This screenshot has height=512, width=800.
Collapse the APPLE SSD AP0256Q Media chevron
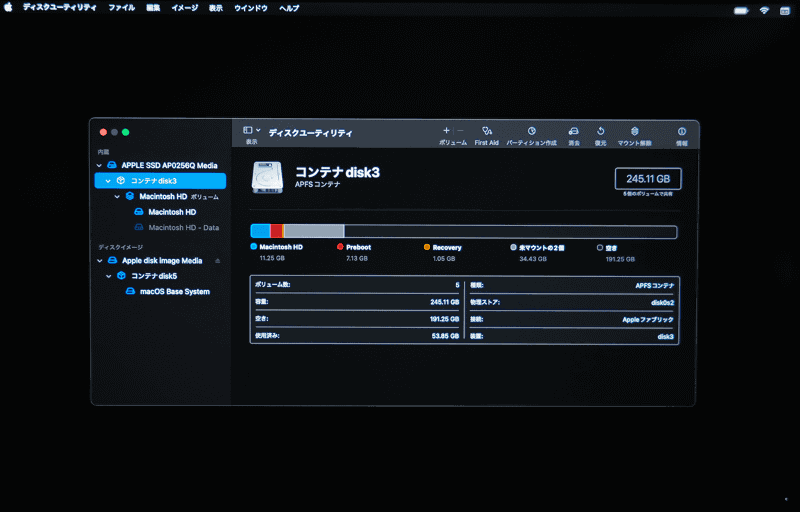tap(99, 165)
